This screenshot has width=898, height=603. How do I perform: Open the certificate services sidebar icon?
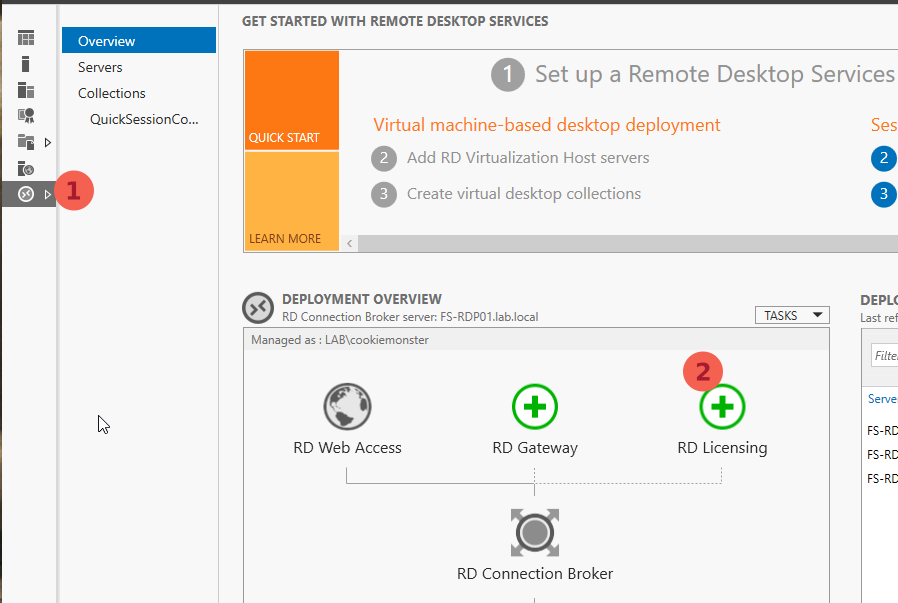click(26, 116)
